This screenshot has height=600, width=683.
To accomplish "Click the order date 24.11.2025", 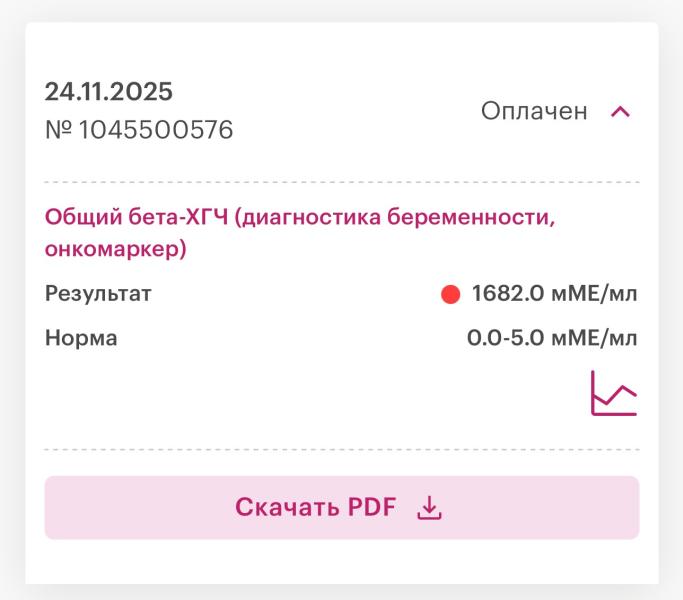I will (109, 92).
